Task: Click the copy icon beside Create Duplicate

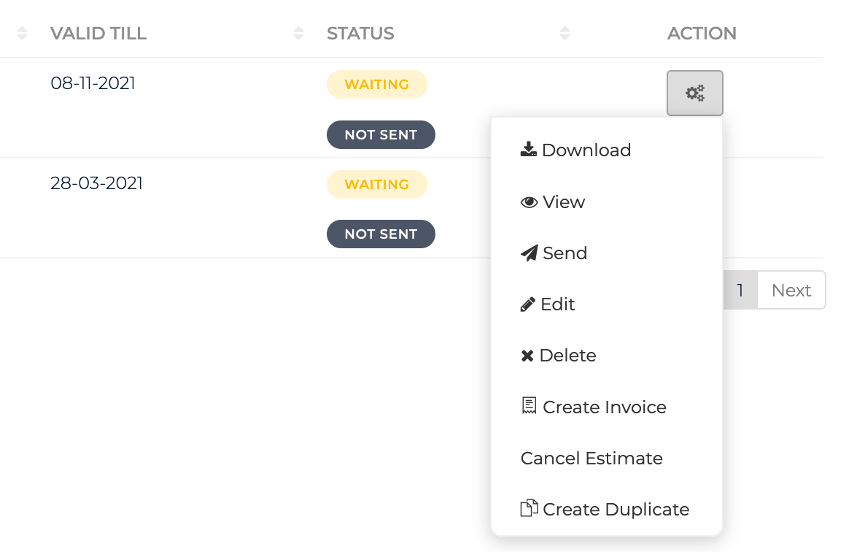Action: (x=529, y=508)
